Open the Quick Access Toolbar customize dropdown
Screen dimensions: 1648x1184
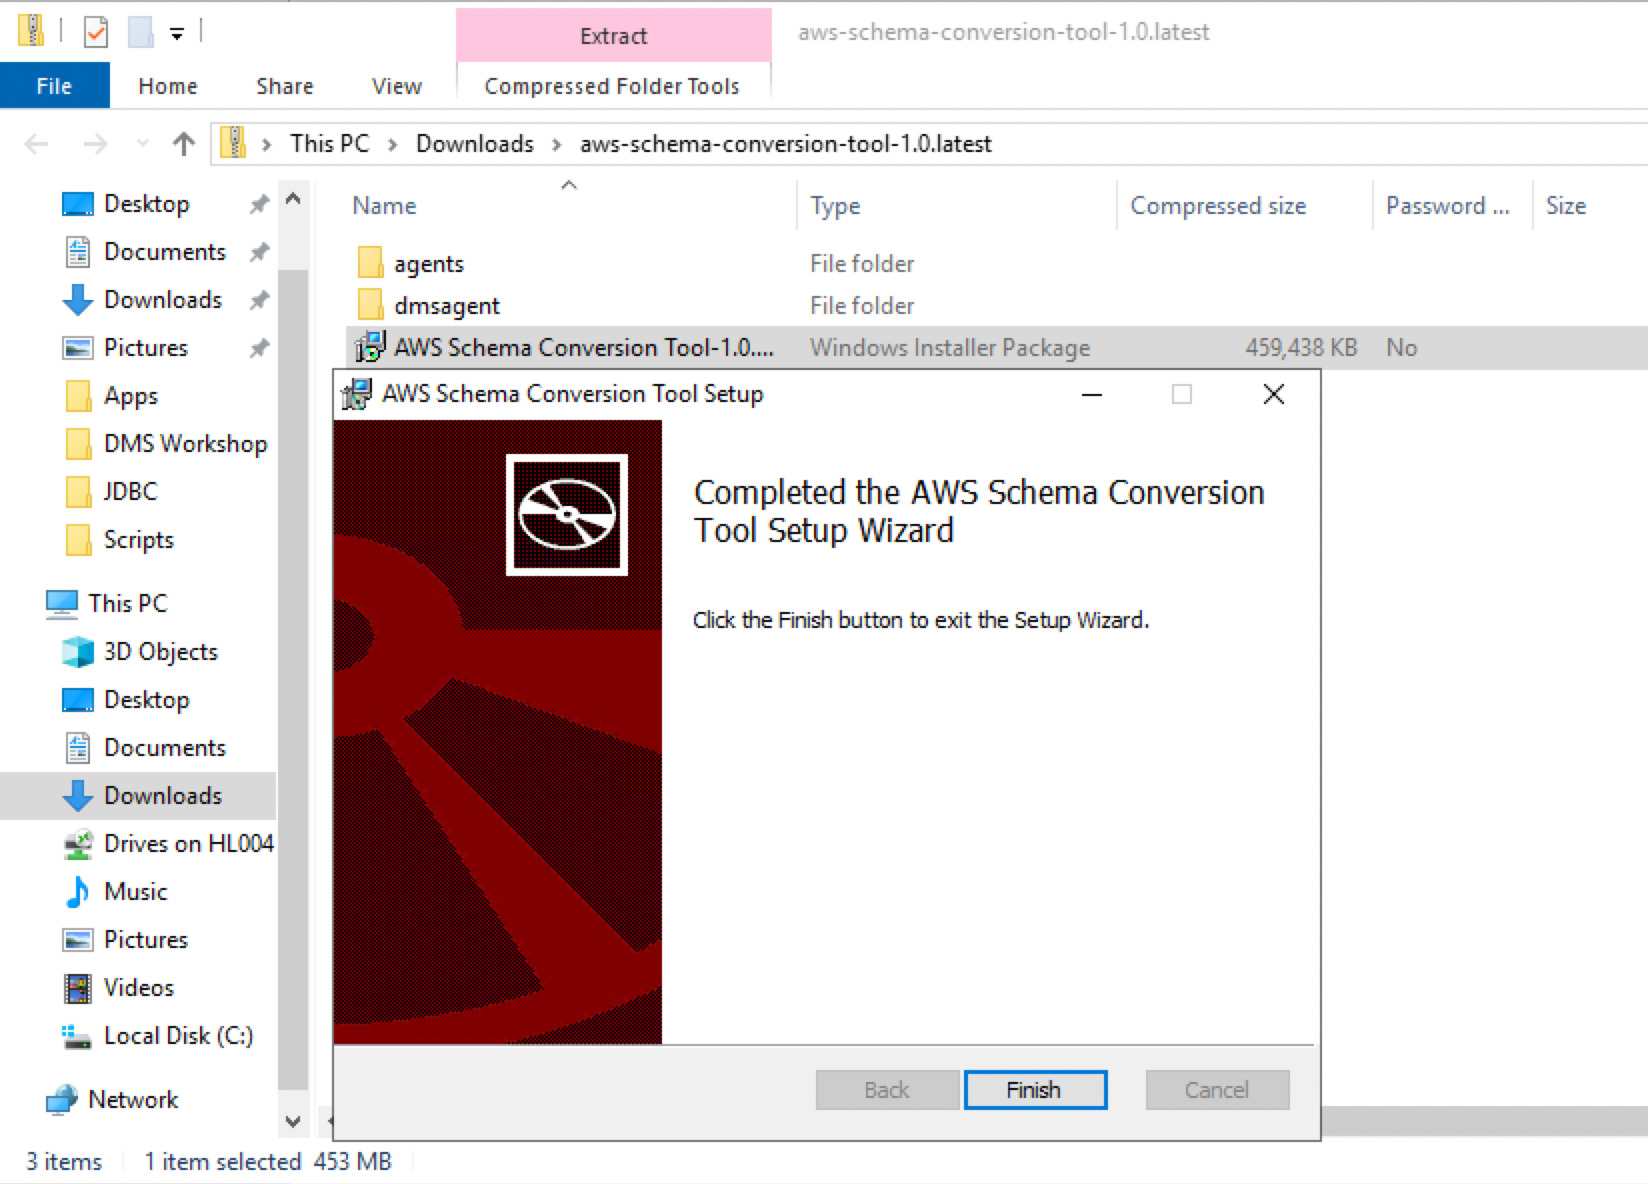point(176,32)
